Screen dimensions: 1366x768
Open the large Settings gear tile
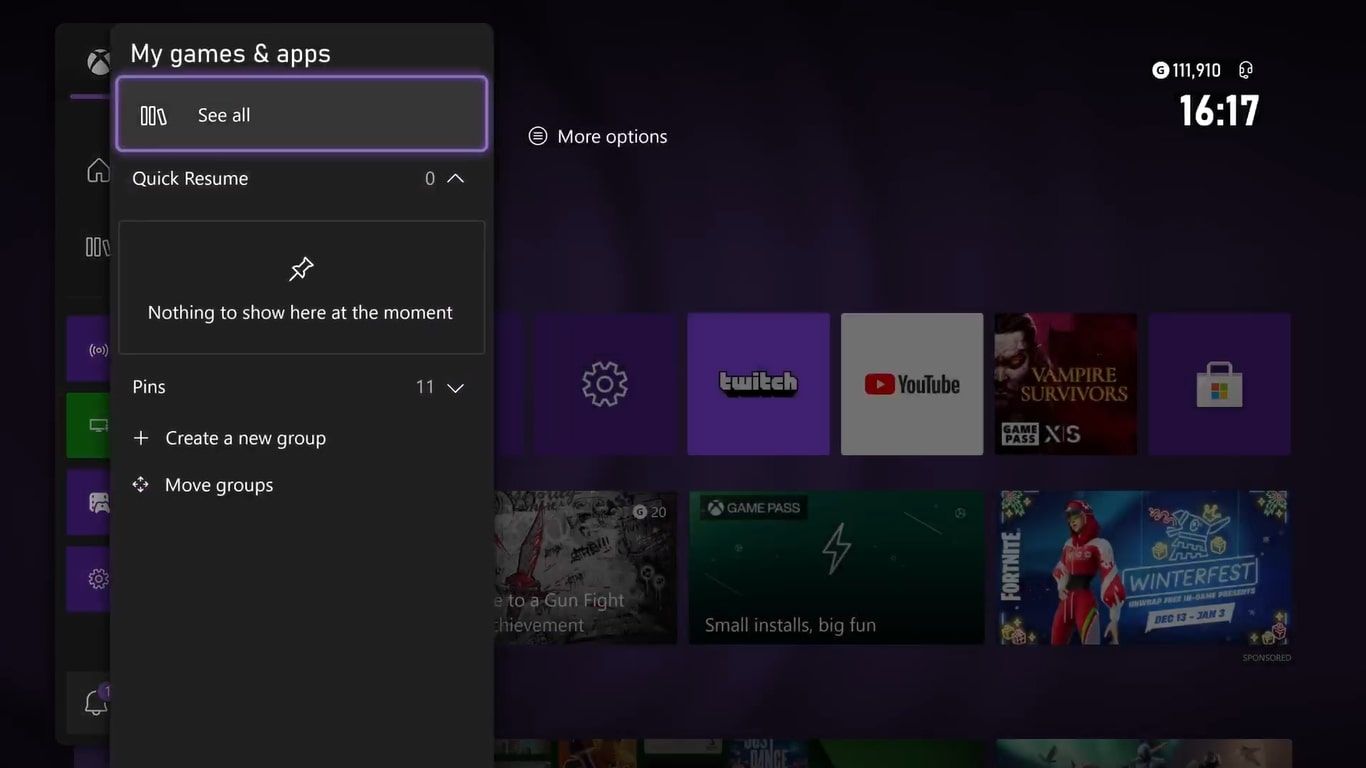pos(604,384)
